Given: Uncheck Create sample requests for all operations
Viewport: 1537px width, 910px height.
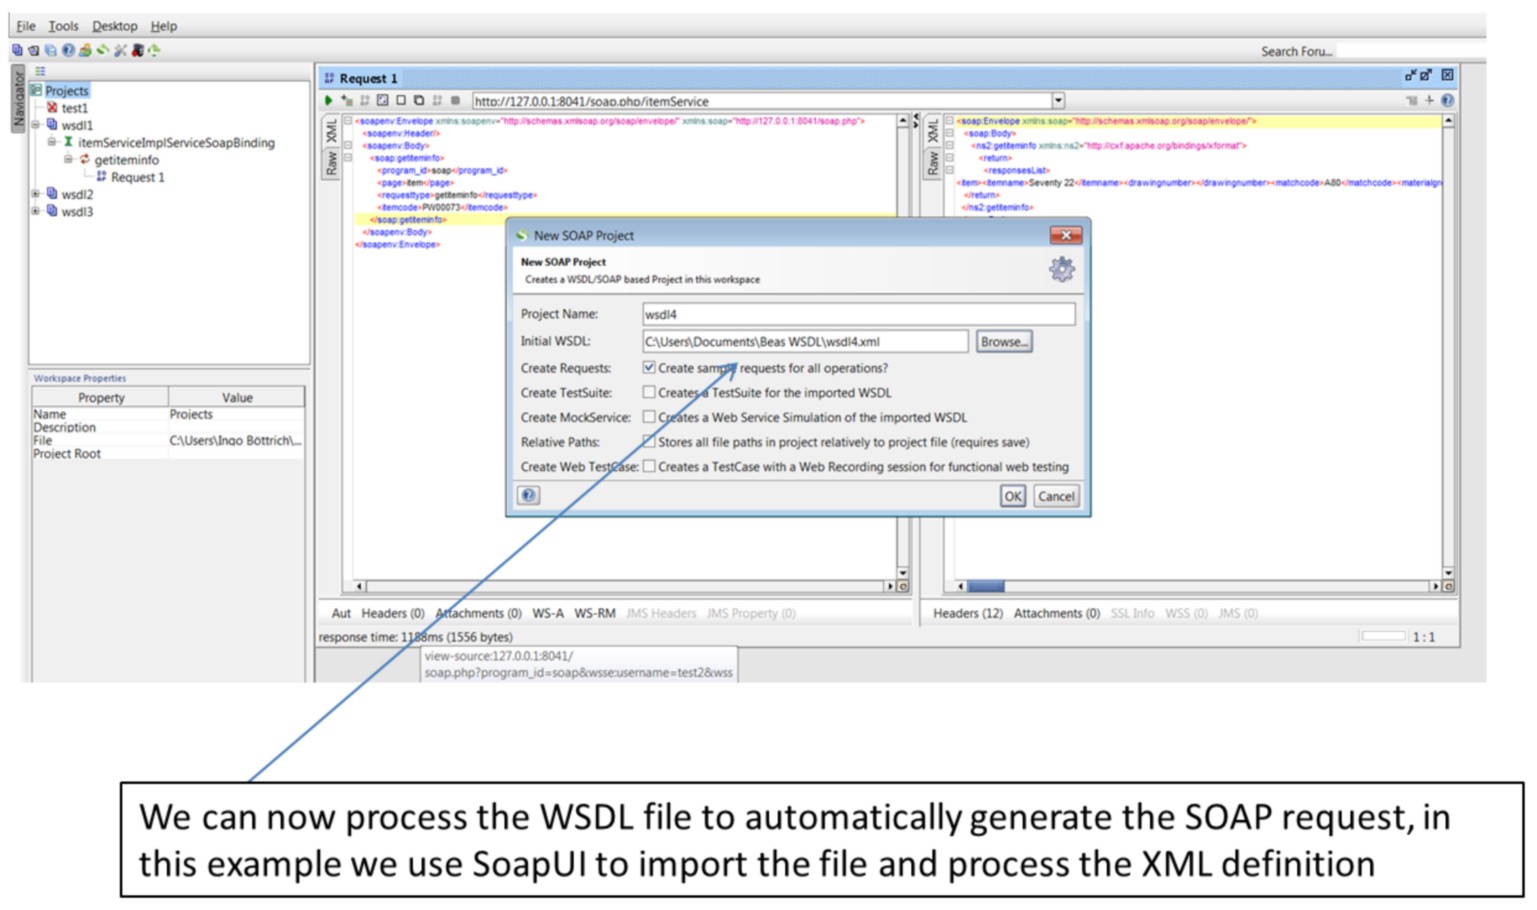Looking at the screenshot, I should (649, 368).
